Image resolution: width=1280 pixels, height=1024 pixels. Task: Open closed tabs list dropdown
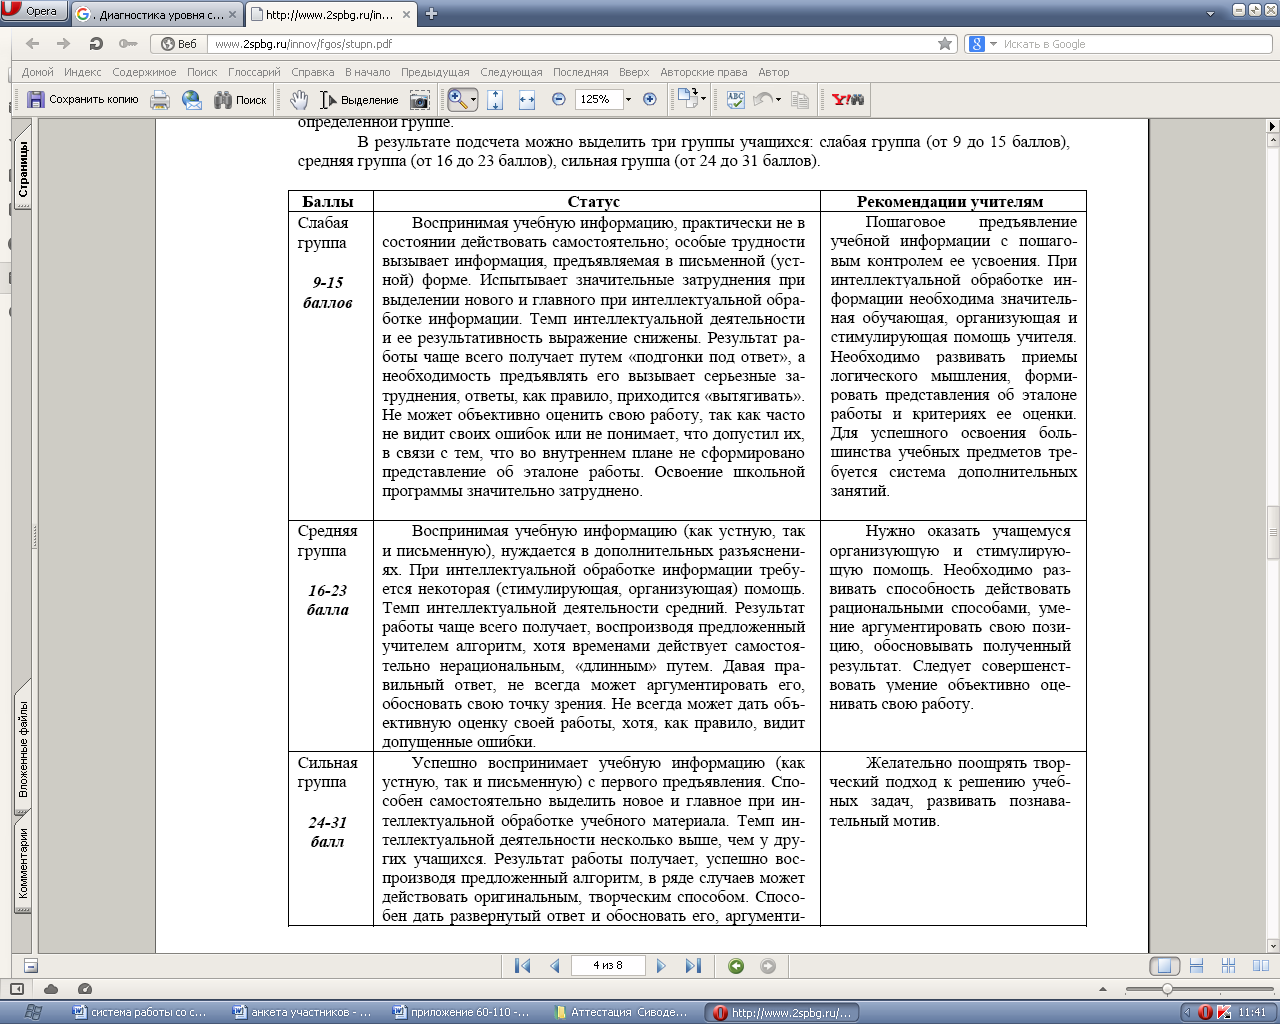click(1211, 14)
